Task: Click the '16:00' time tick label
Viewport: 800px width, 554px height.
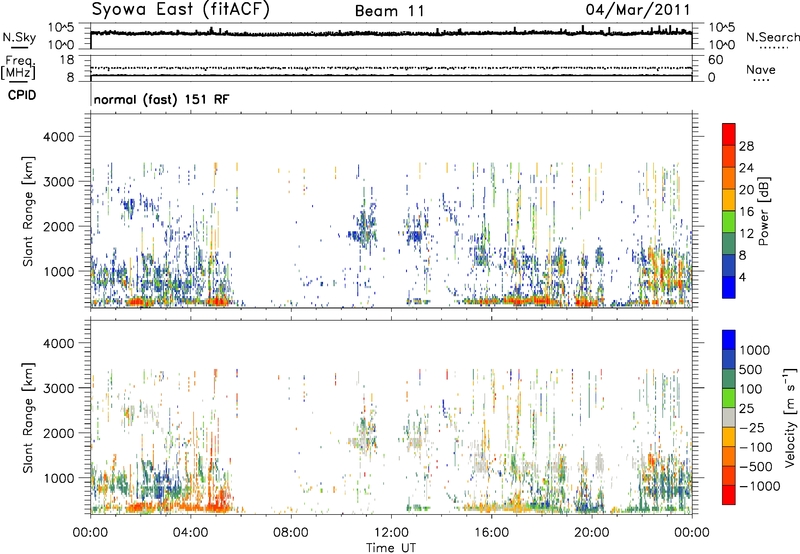Action: pyautogui.click(x=491, y=533)
